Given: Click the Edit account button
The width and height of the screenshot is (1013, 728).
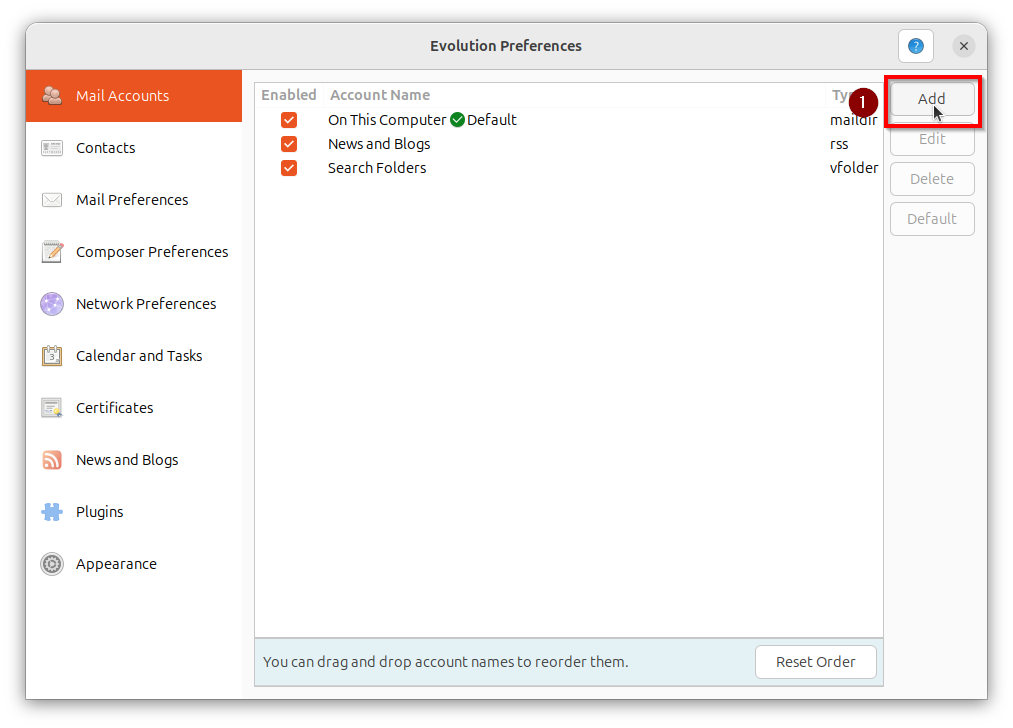Looking at the screenshot, I should 931,139.
